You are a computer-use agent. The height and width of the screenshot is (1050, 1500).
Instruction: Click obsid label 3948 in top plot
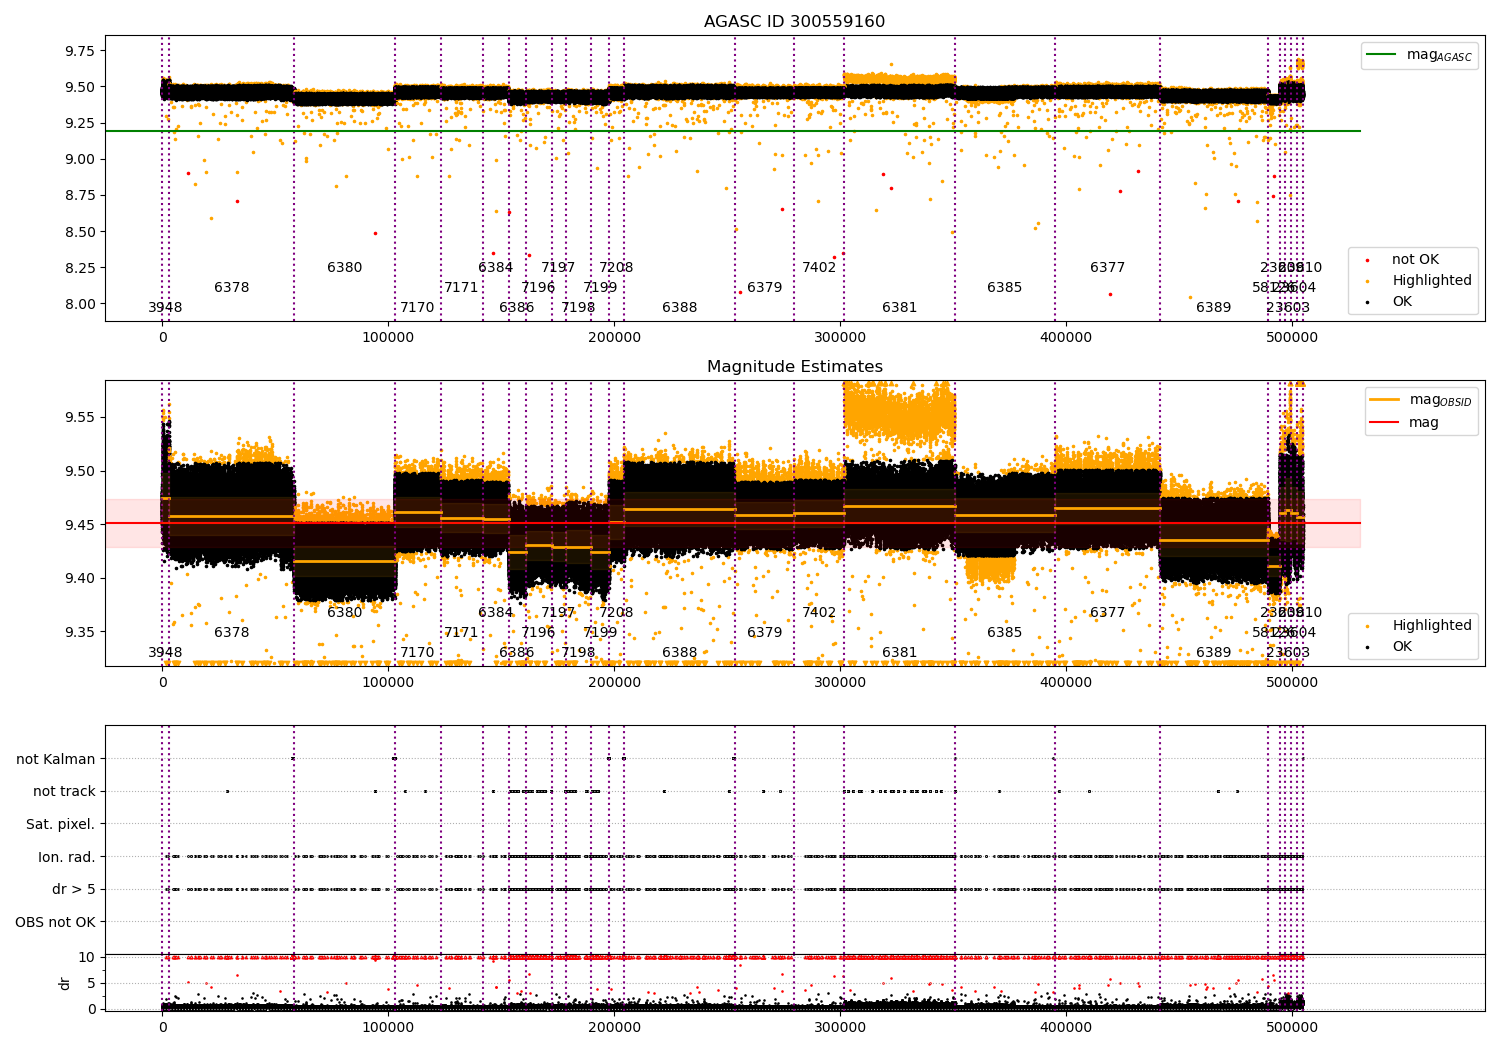coord(165,308)
